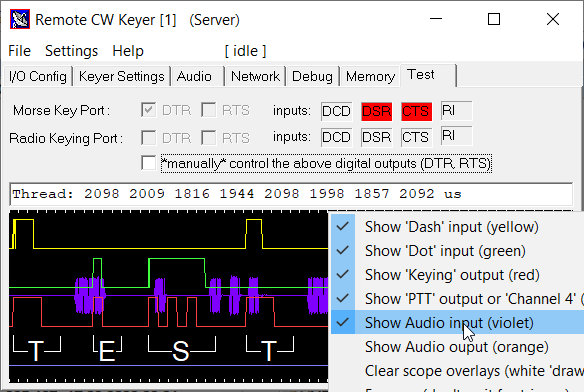Open the Help menu
Image resolution: width=584 pixels, height=392 pixels.
click(128, 51)
